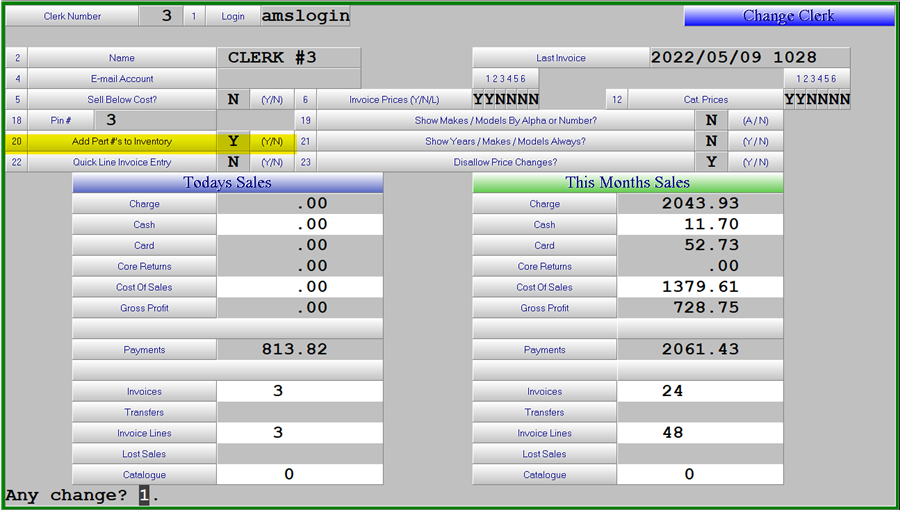The width and height of the screenshot is (900, 510).
Task: Click the Todays Sales header
Action: (x=227, y=182)
